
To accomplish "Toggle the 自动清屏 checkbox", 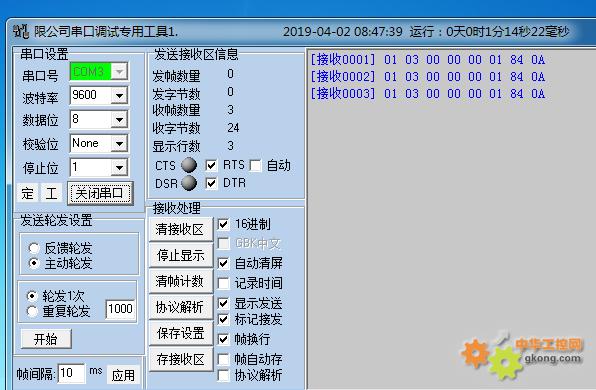I will click(224, 263).
